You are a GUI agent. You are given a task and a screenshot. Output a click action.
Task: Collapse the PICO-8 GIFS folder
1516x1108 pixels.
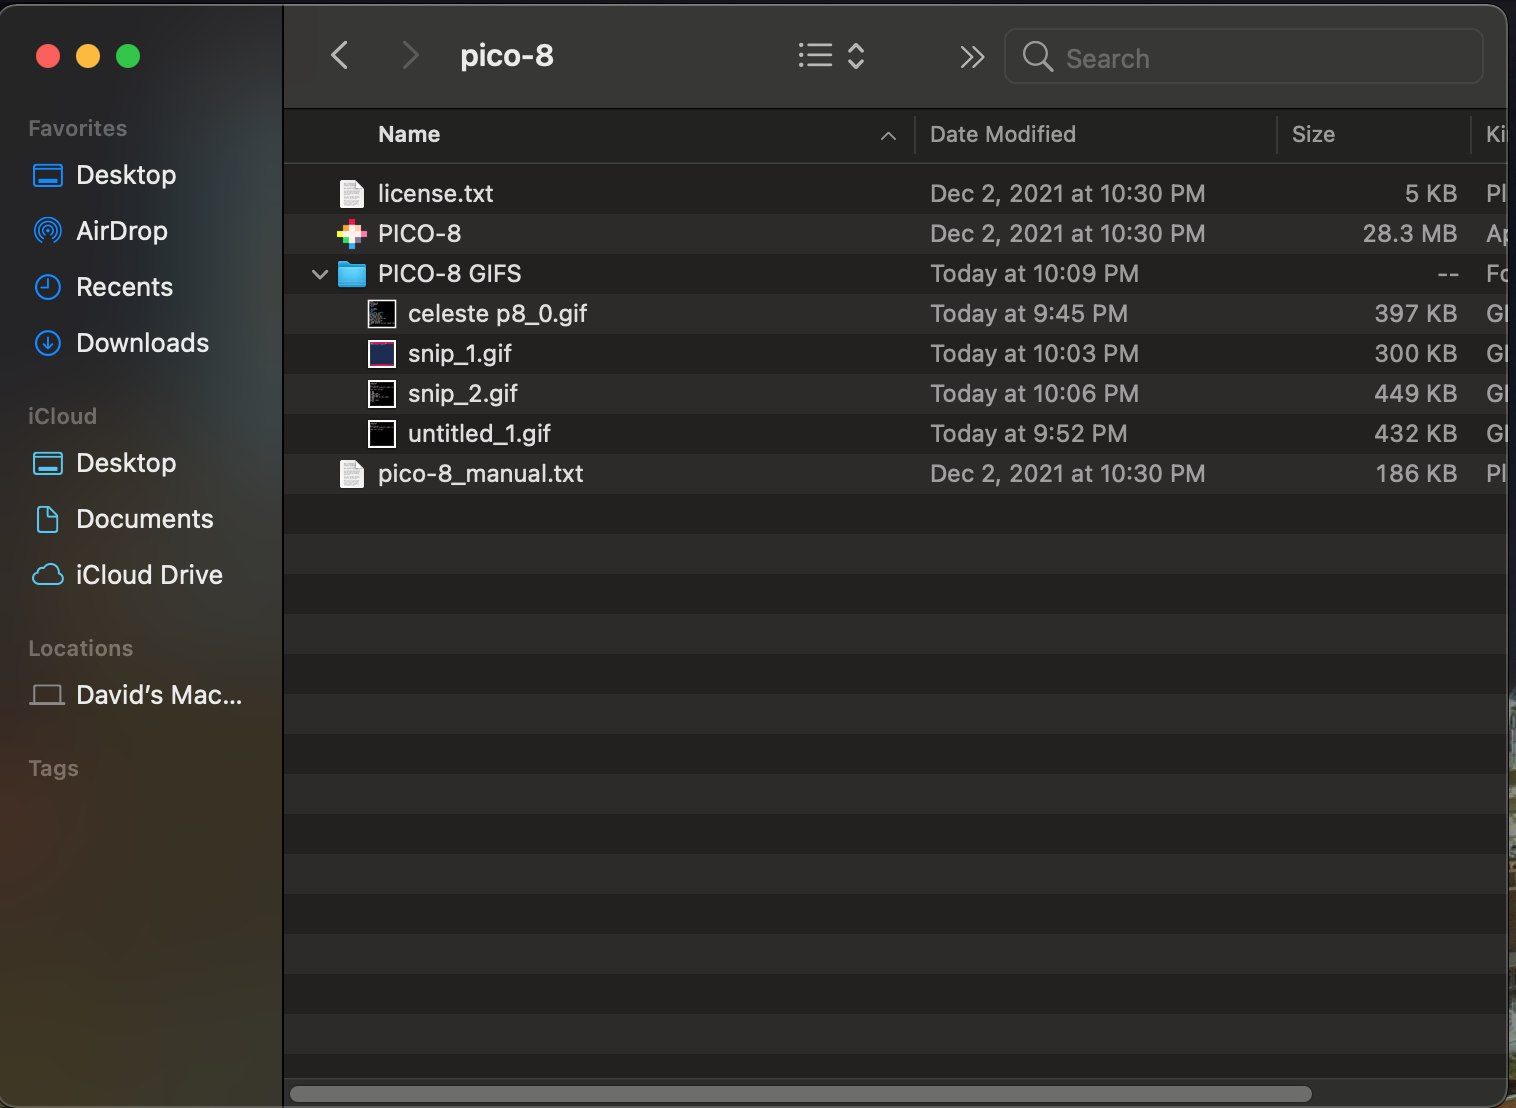coord(320,274)
